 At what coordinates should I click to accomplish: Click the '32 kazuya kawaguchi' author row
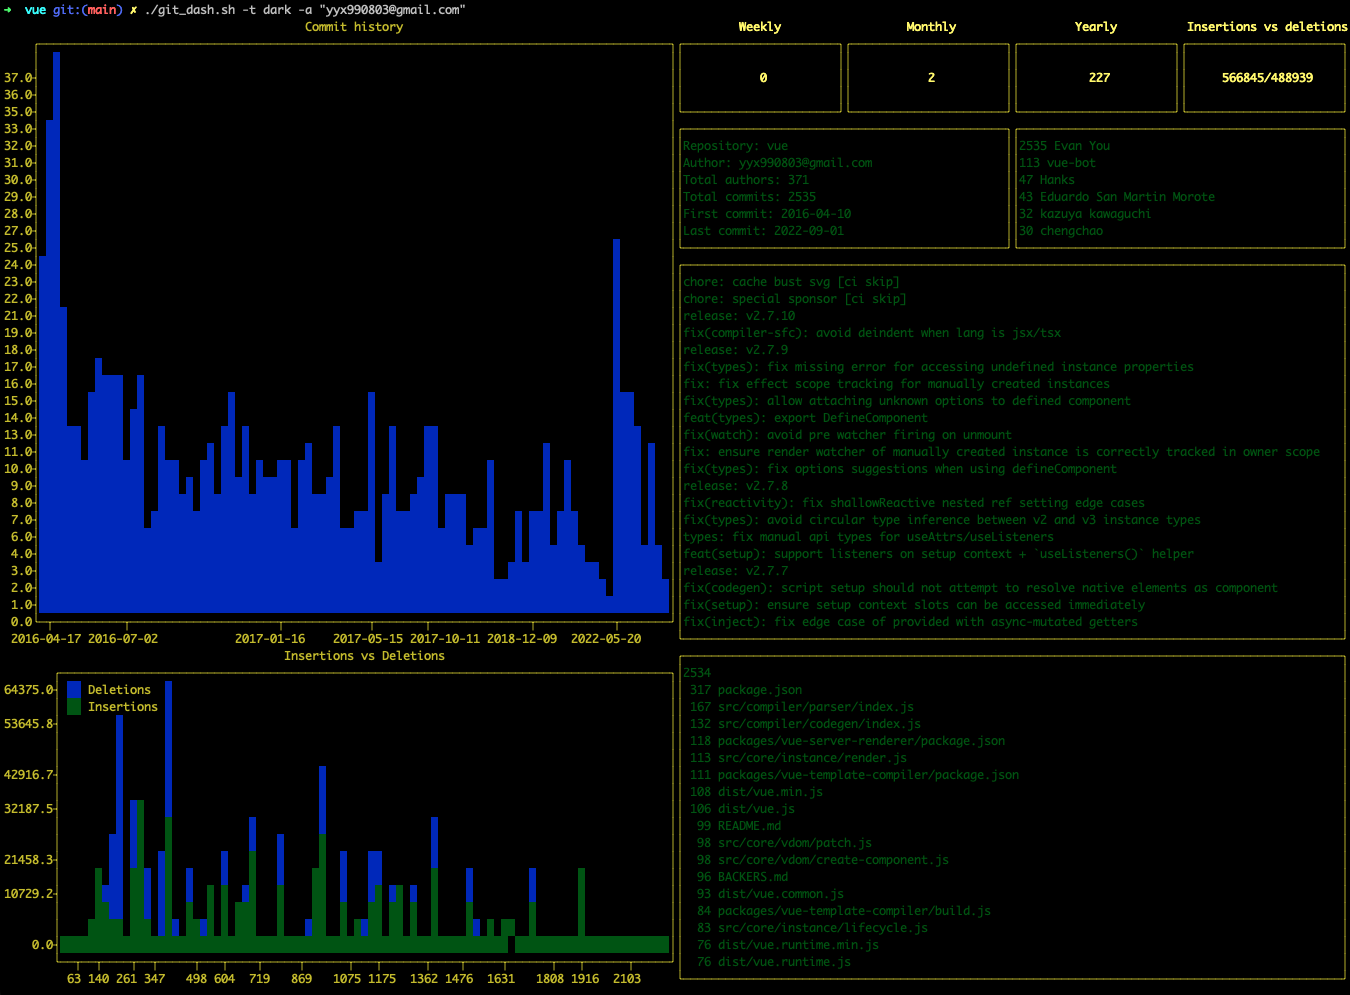point(1085,214)
